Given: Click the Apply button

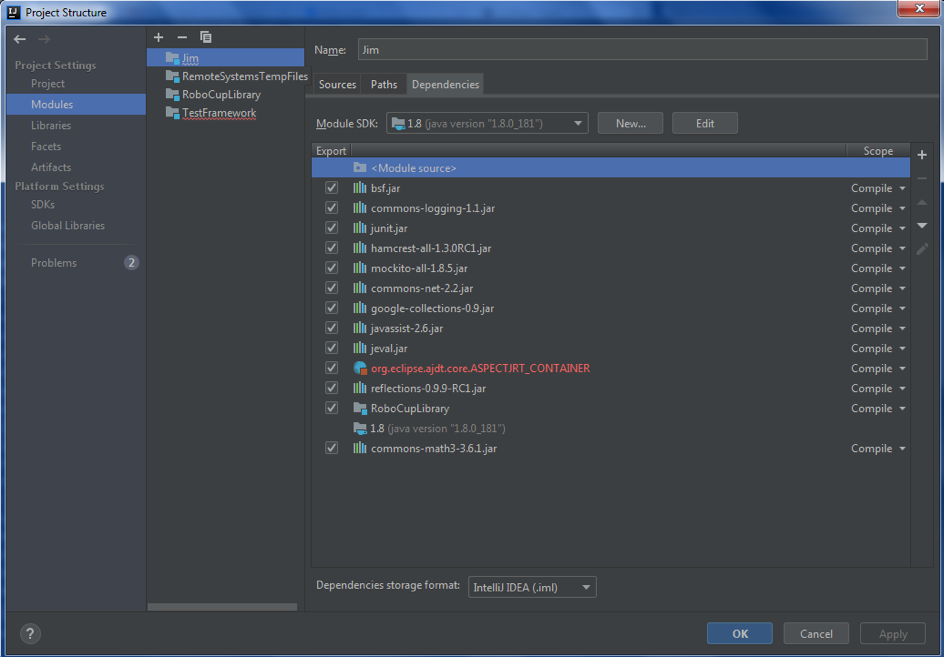Looking at the screenshot, I should coord(893,634).
